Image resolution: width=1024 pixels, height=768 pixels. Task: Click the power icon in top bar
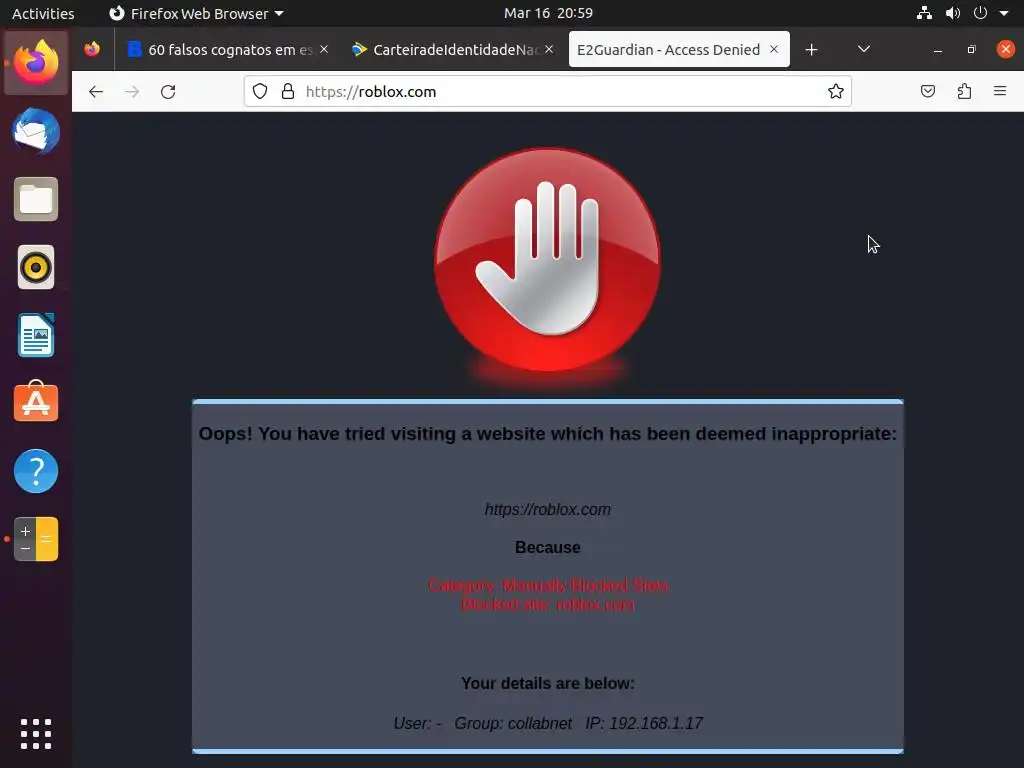(x=980, y=13)
